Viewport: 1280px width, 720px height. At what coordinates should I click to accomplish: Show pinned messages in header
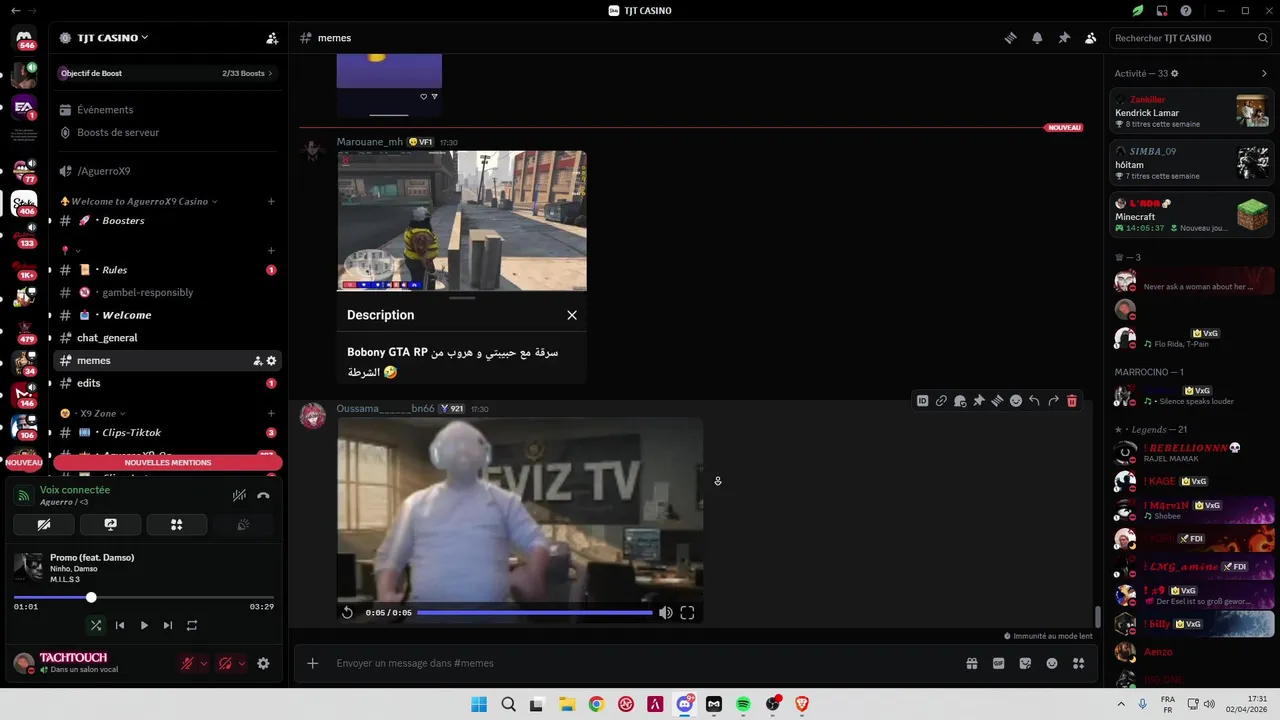(1064, 38)
